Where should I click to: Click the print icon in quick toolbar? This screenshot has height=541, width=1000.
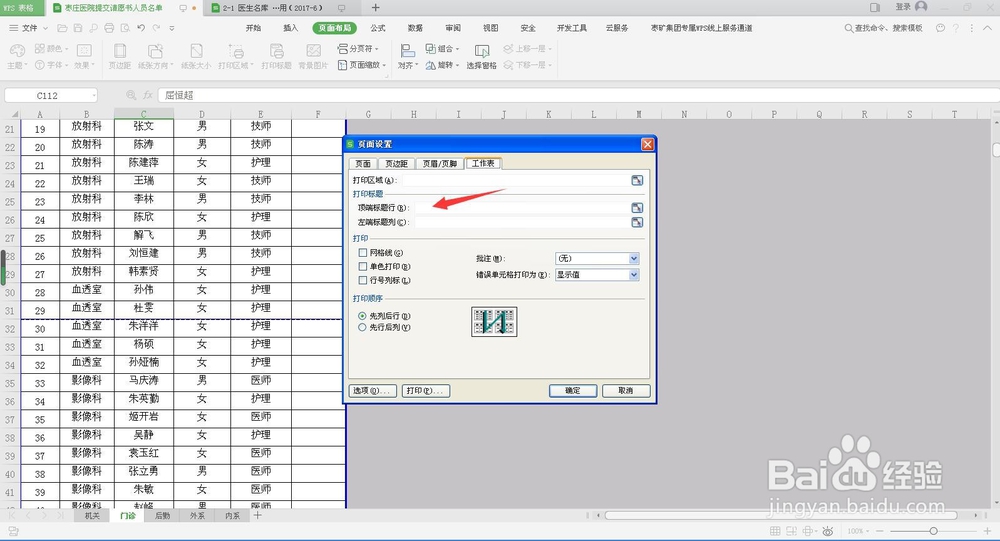tap(109, 28)
